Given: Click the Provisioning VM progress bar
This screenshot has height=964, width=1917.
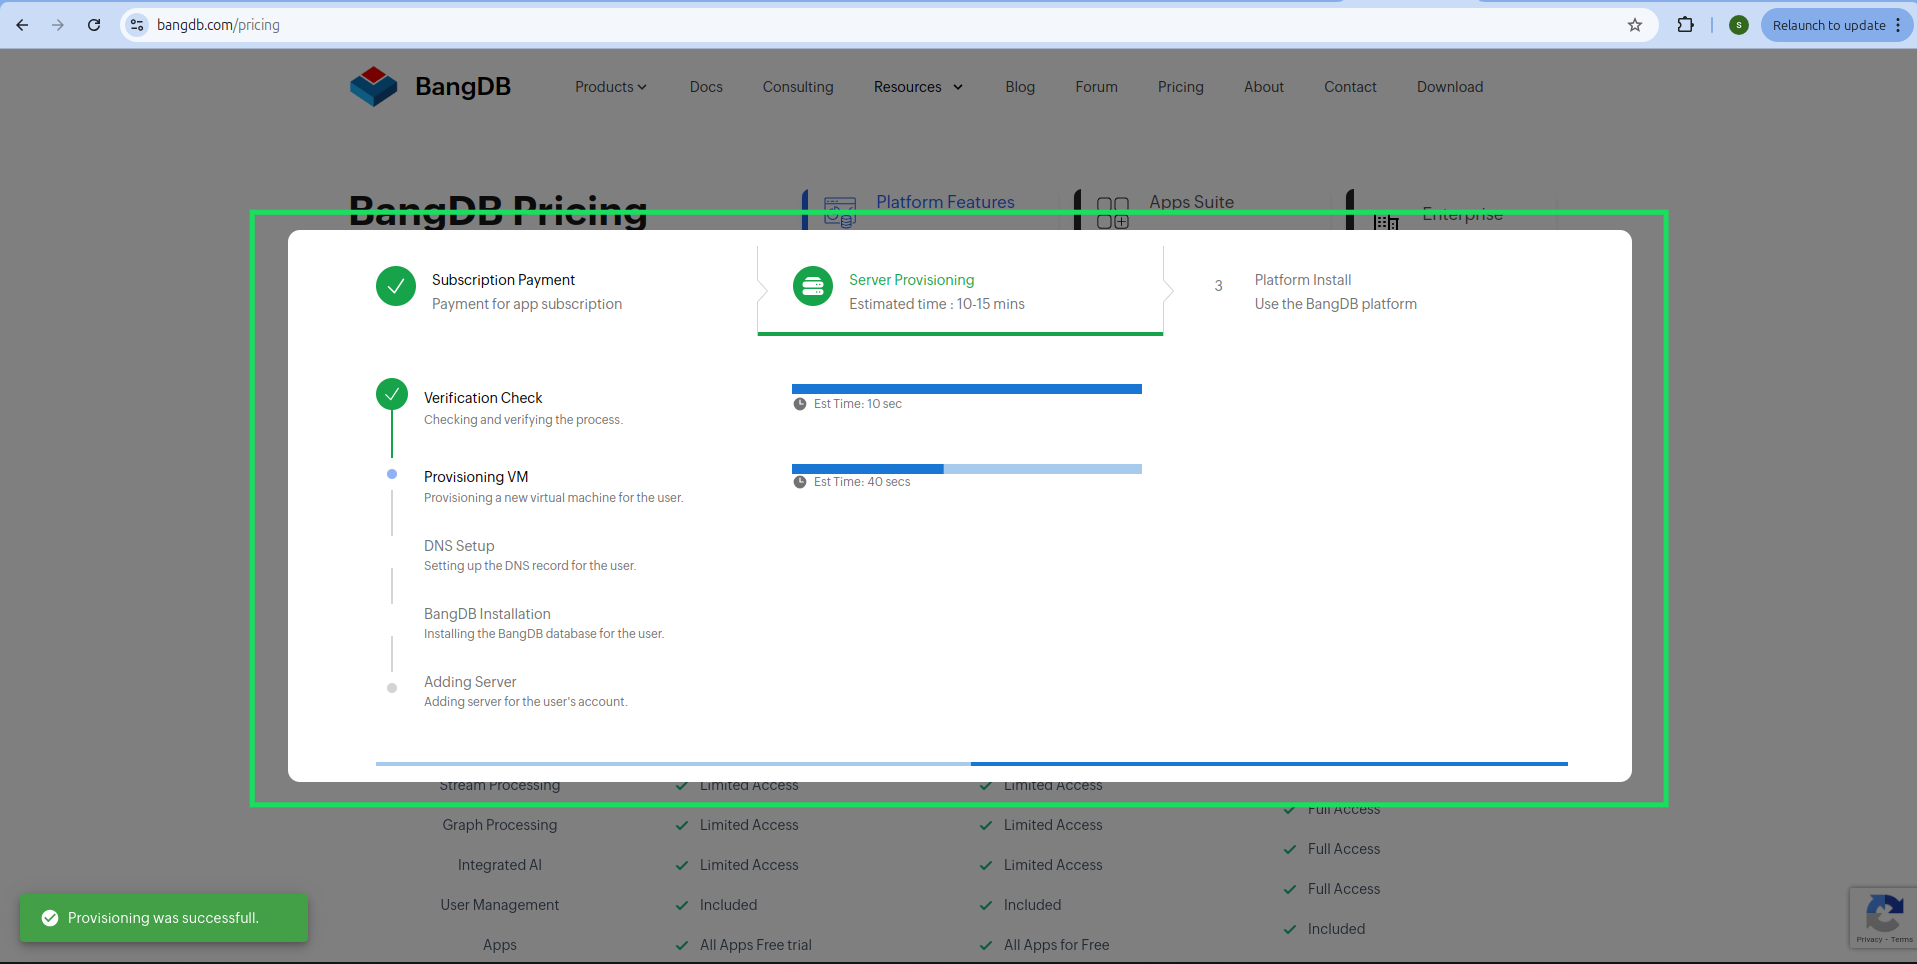Looking at the screenshot, I should [967, 469].
